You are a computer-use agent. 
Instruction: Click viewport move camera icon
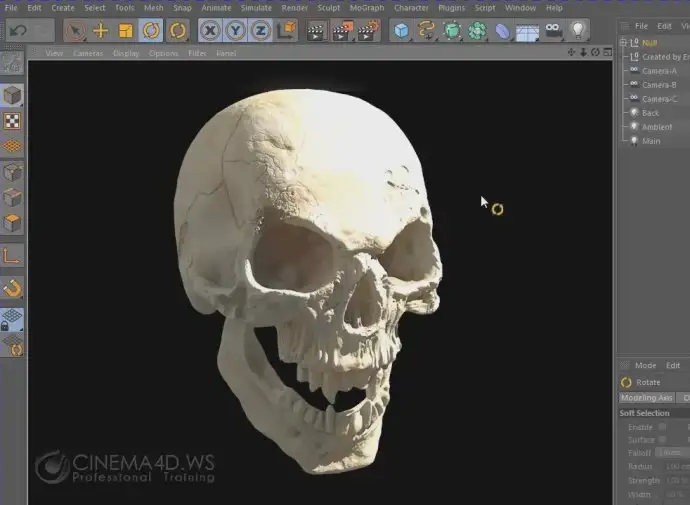coord(571,52)
